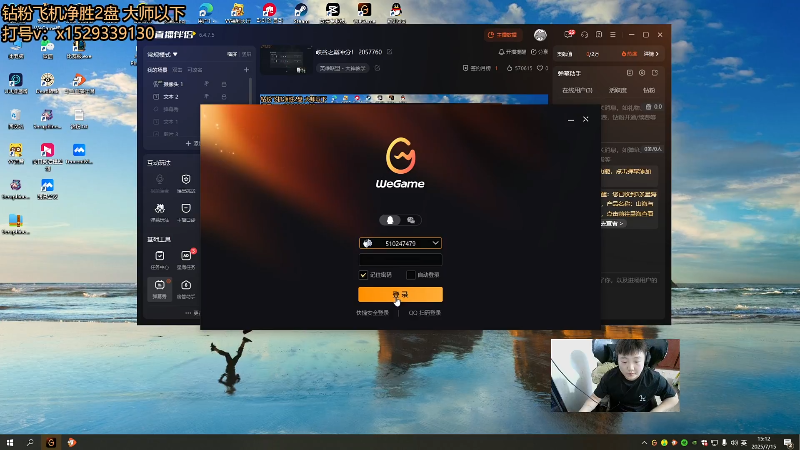
Task: Focus the WeGame password input field
Action: tap(400, 259)
